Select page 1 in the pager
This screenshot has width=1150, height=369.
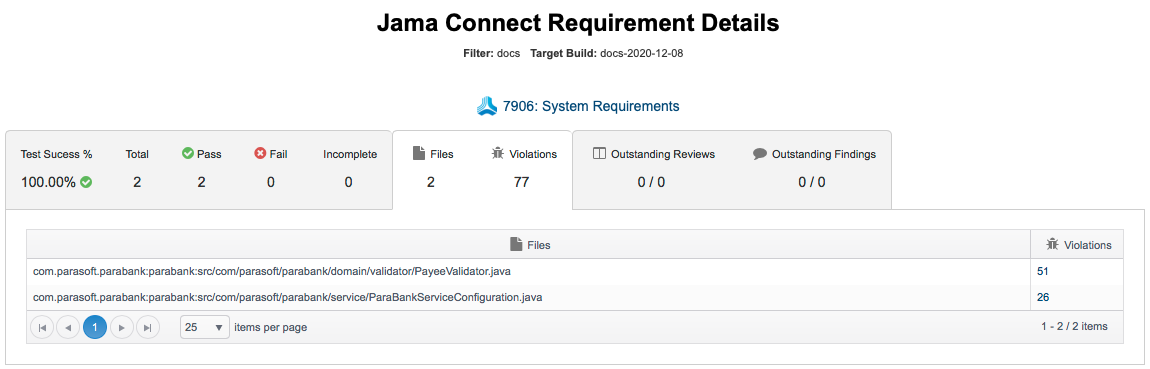[x=95, y=327]
